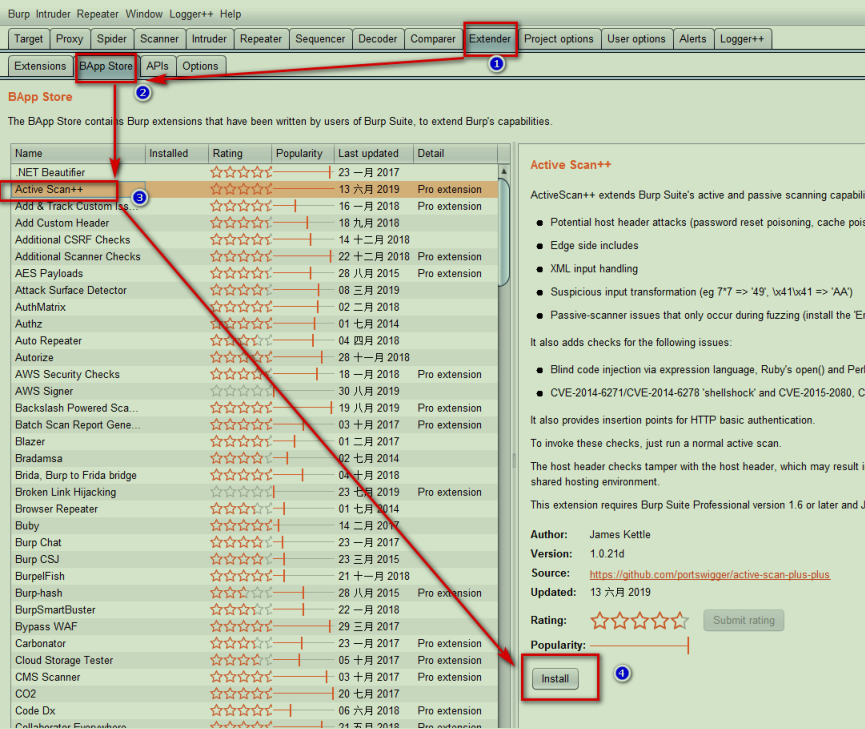Screen dimensions: 865x729
Task: Sort list by Last updated column header
Action: (x=373, y=153)
